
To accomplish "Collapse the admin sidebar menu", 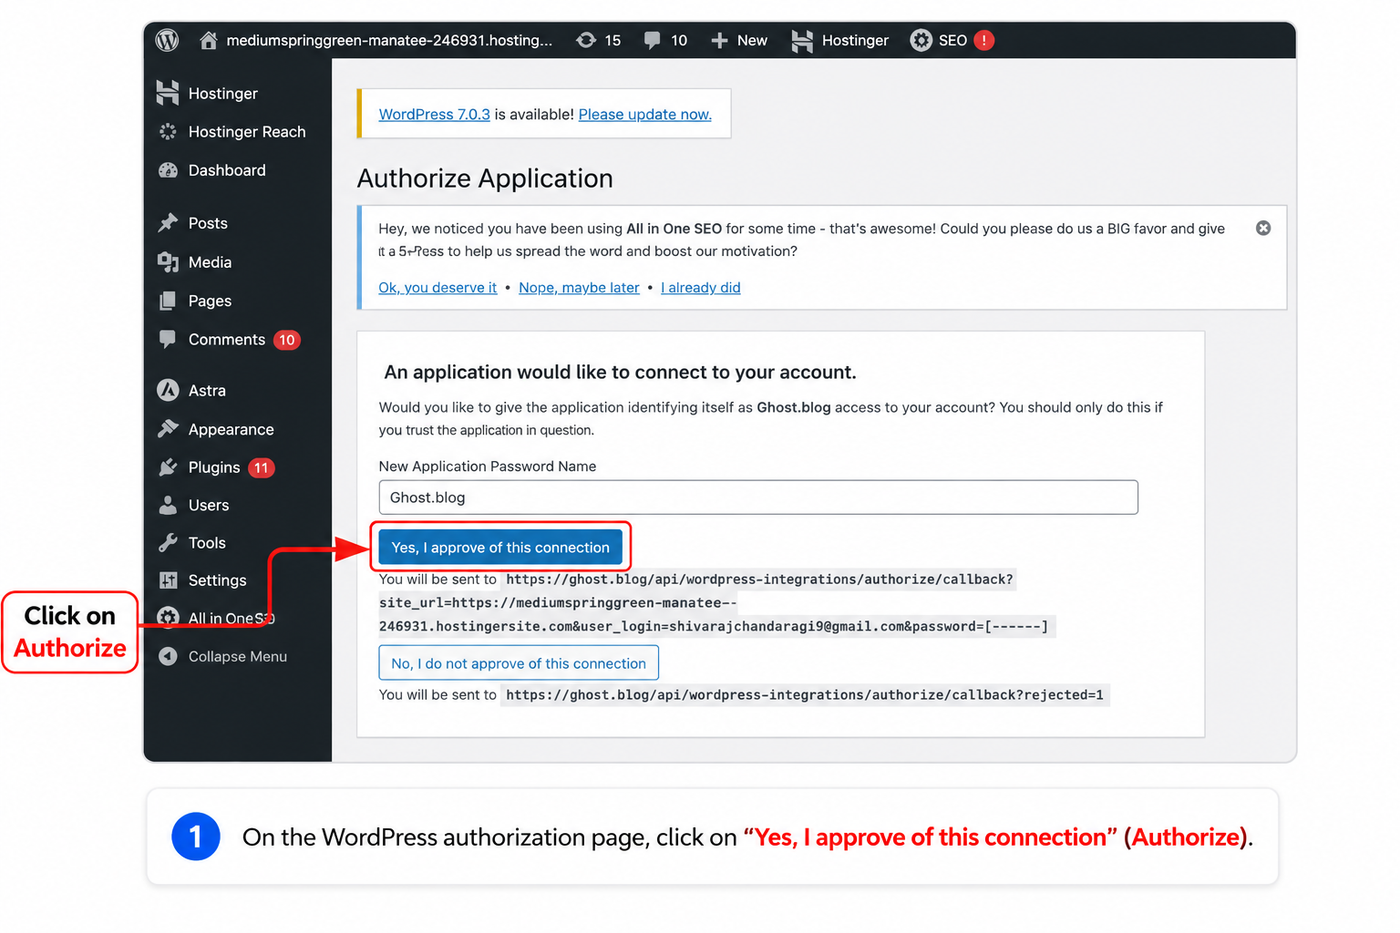I will [x=237, y=656].
